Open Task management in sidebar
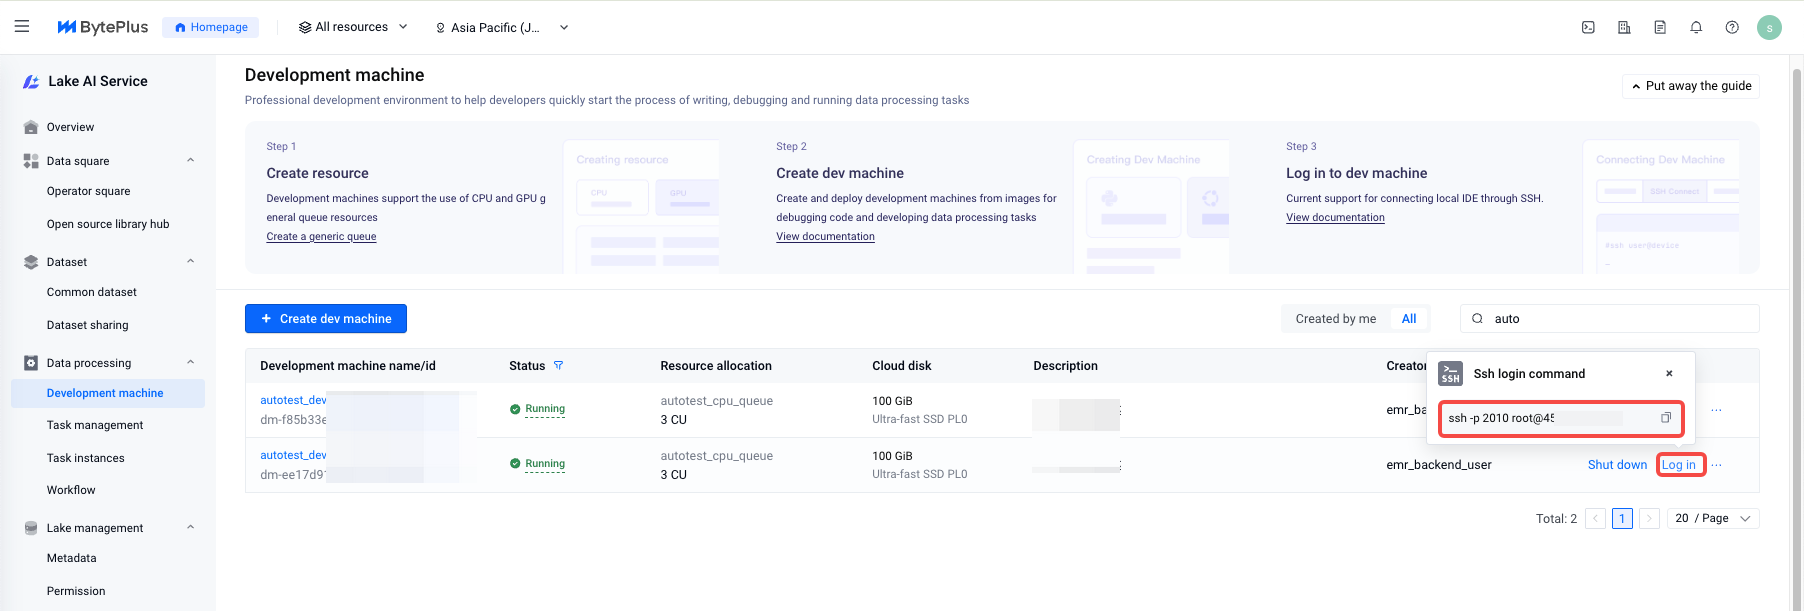1804x611 pixels. tap(95, 425)
